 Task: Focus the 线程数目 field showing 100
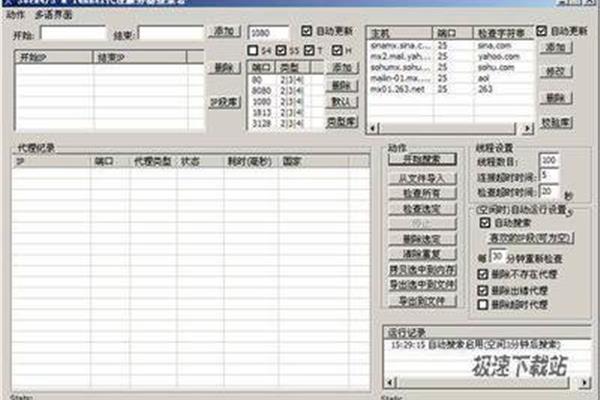tap(549, 160)
